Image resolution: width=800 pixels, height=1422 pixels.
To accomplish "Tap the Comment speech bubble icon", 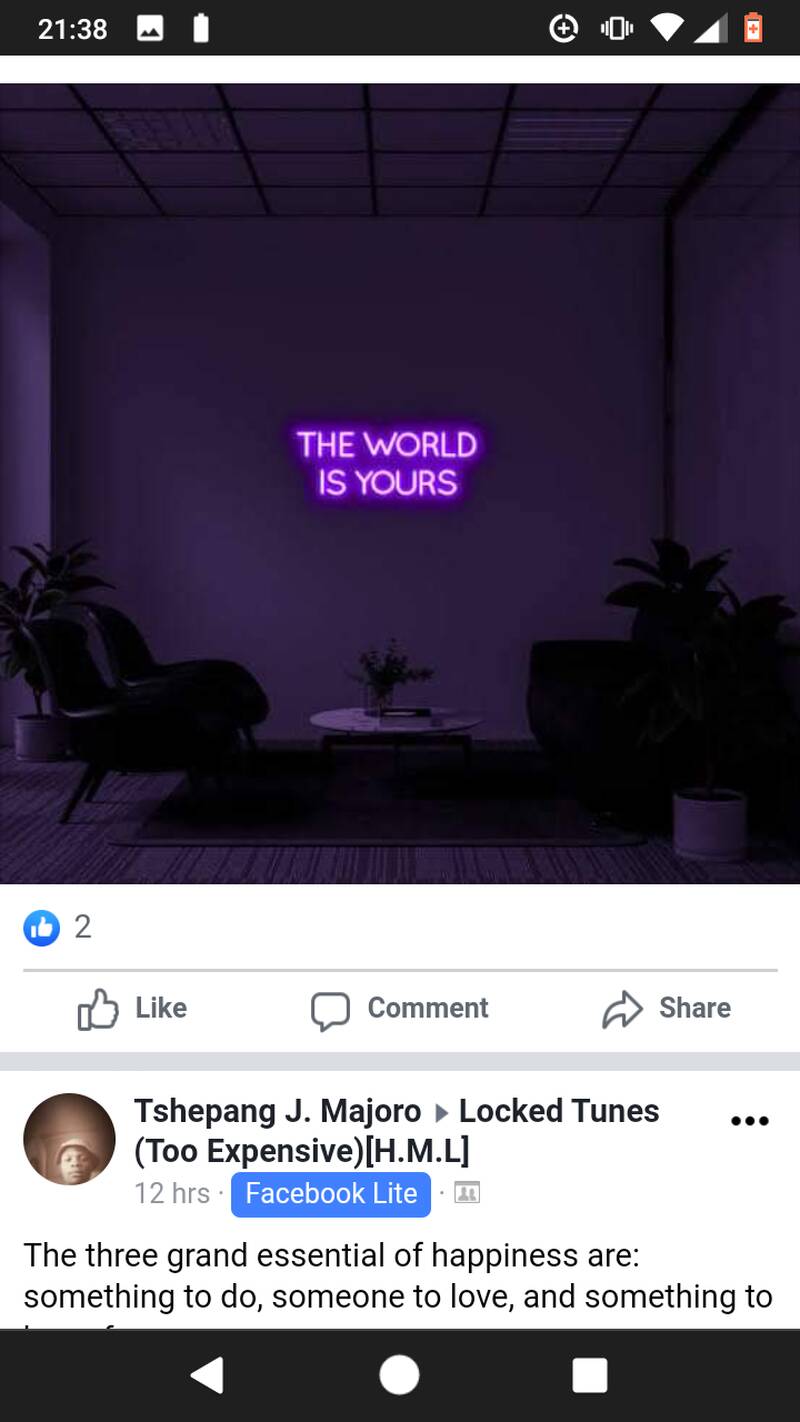I will tap(330, 1010).
